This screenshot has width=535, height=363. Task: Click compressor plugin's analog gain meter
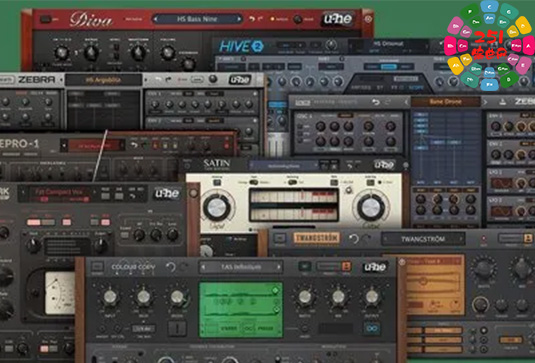[x=61, y=293]
